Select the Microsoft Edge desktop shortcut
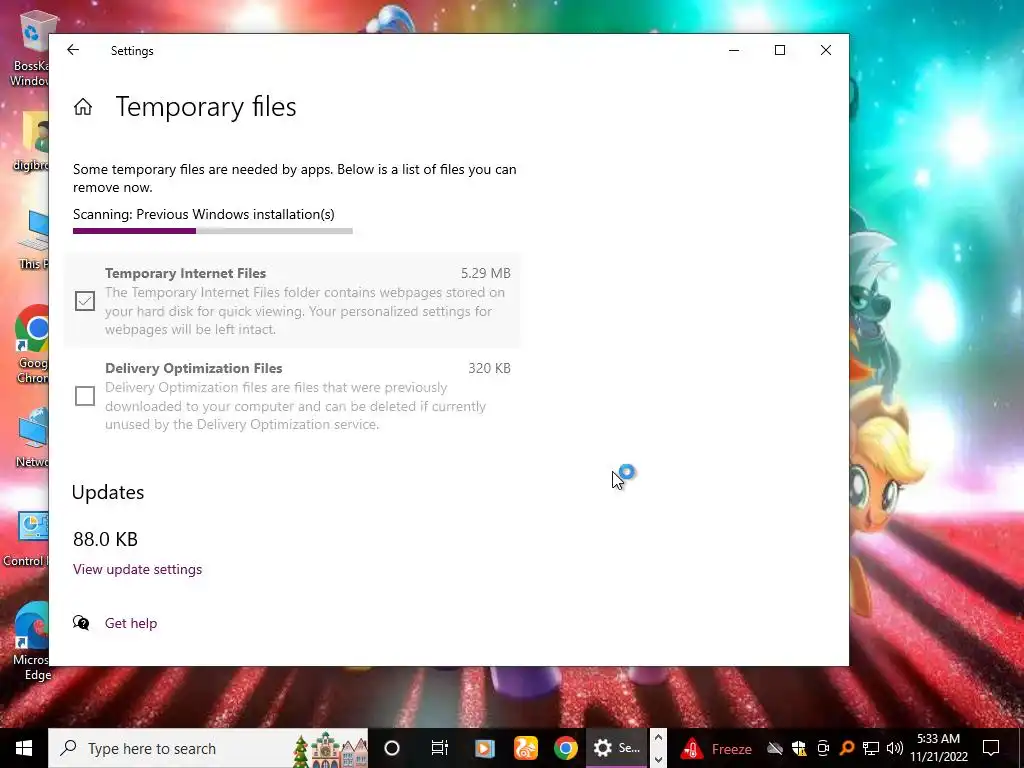This screenshot has width=1024, height=768. (31, 641)
